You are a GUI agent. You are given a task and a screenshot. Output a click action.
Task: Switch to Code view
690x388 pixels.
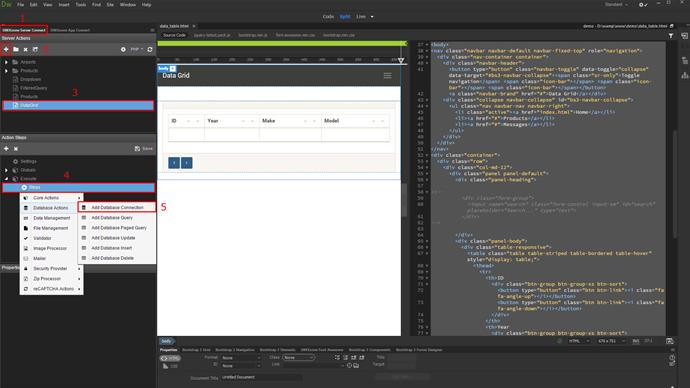coord(328,17)
